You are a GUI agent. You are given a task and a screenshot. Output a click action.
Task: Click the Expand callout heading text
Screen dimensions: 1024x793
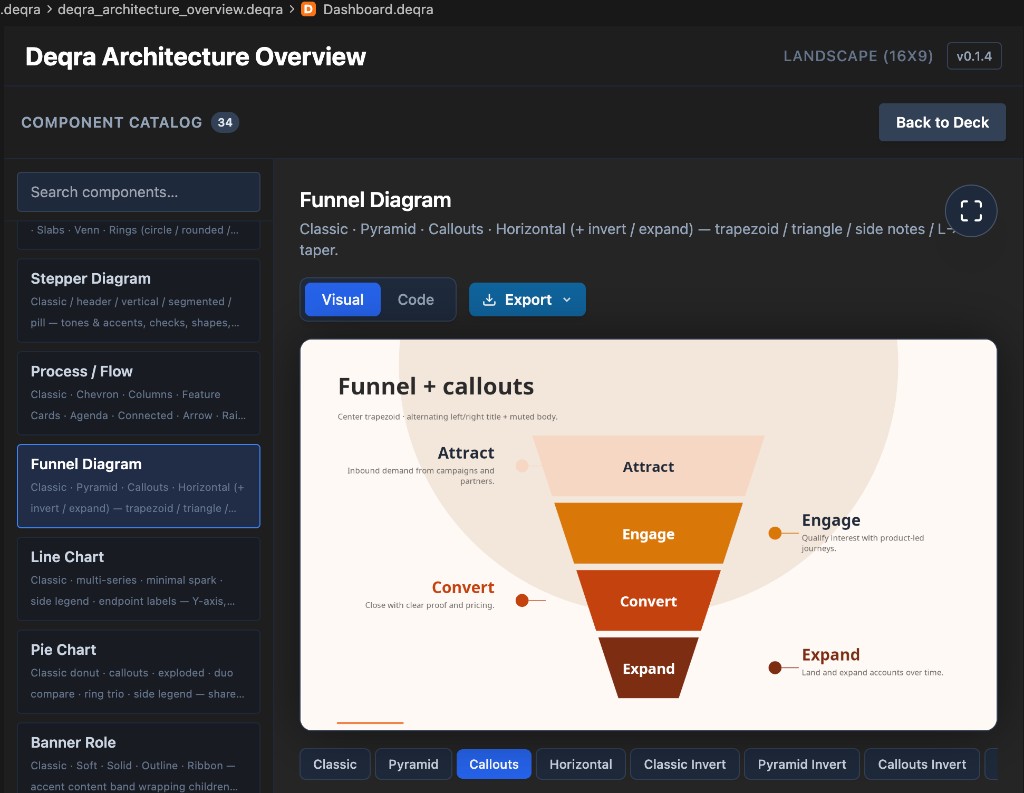[831, 655]
